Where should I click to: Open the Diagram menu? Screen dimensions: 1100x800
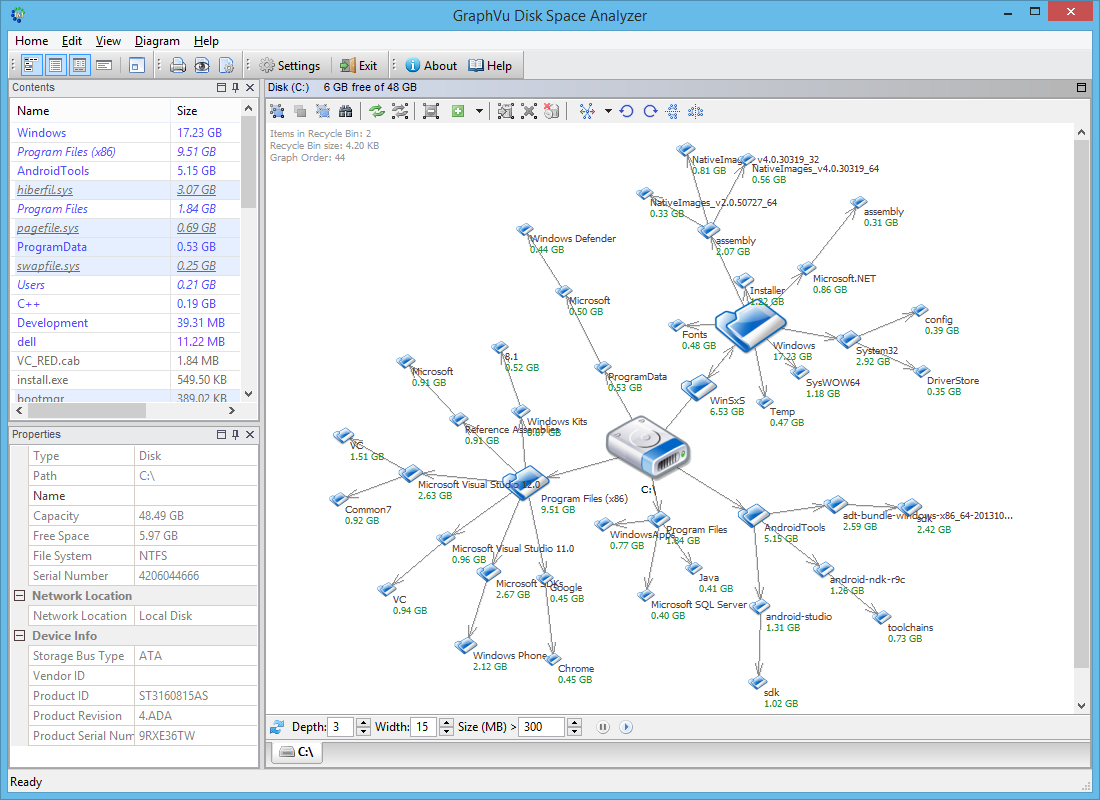[157, 41]
